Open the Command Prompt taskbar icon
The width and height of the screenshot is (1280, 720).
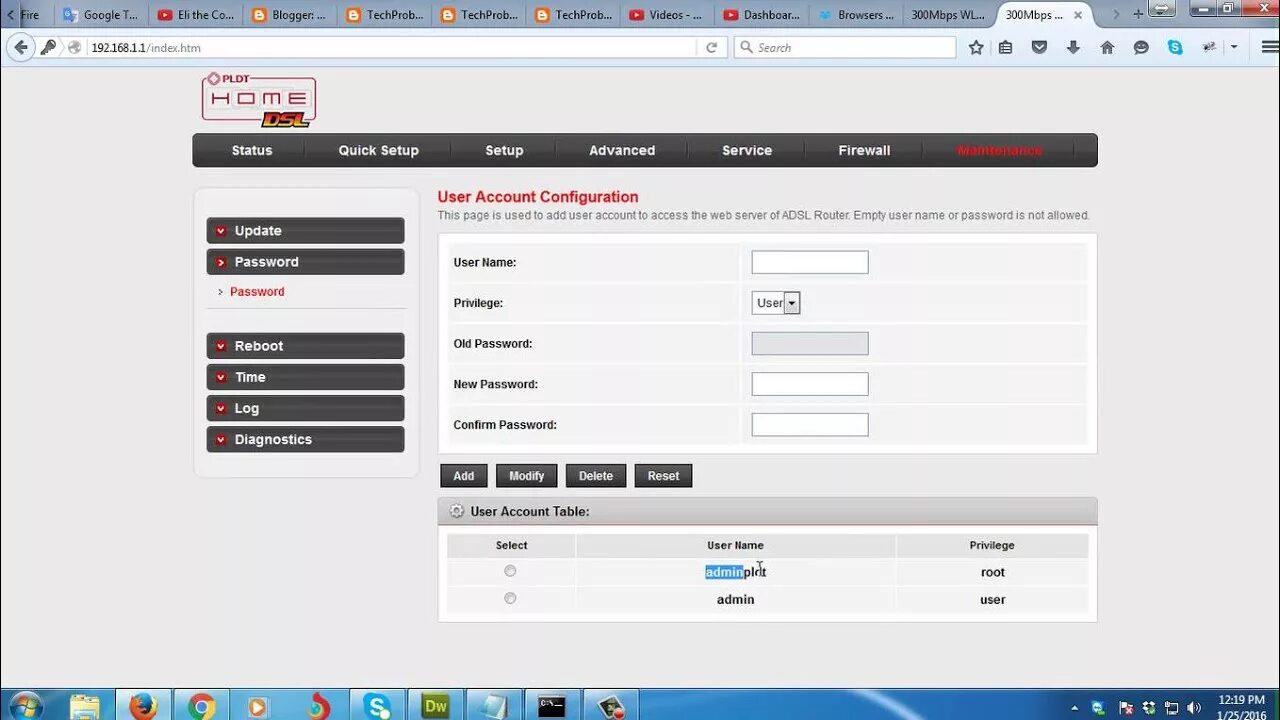[x=551, y=706]
